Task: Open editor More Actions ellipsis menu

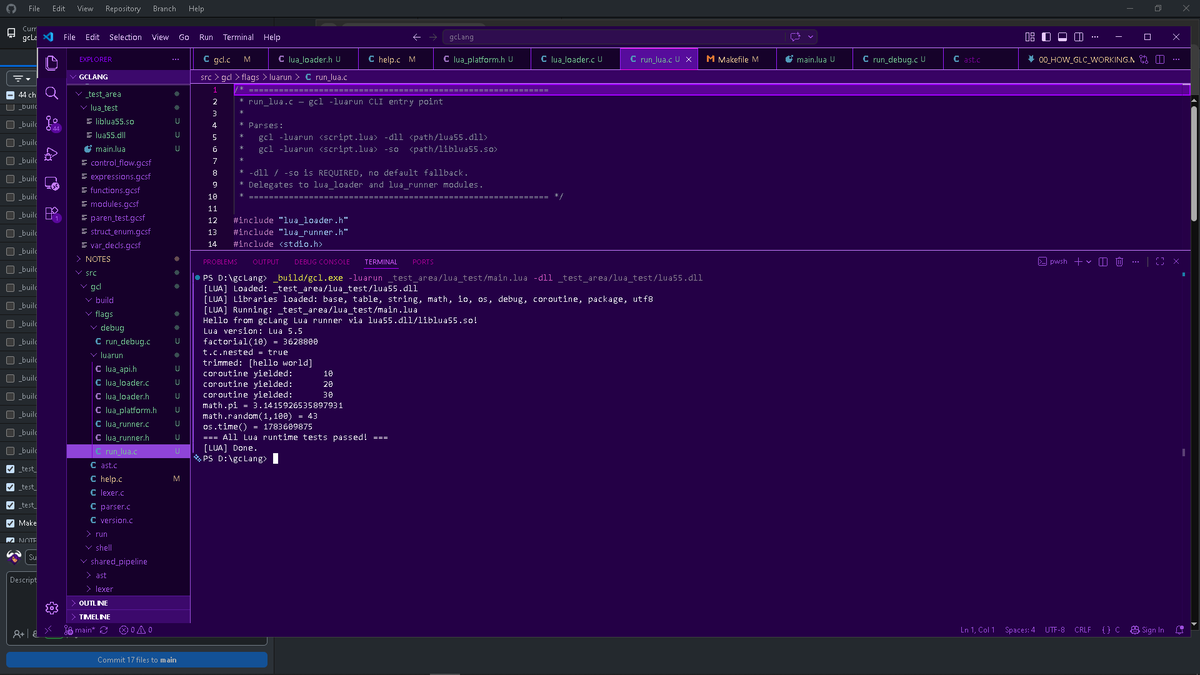Action: [1176, 59]
